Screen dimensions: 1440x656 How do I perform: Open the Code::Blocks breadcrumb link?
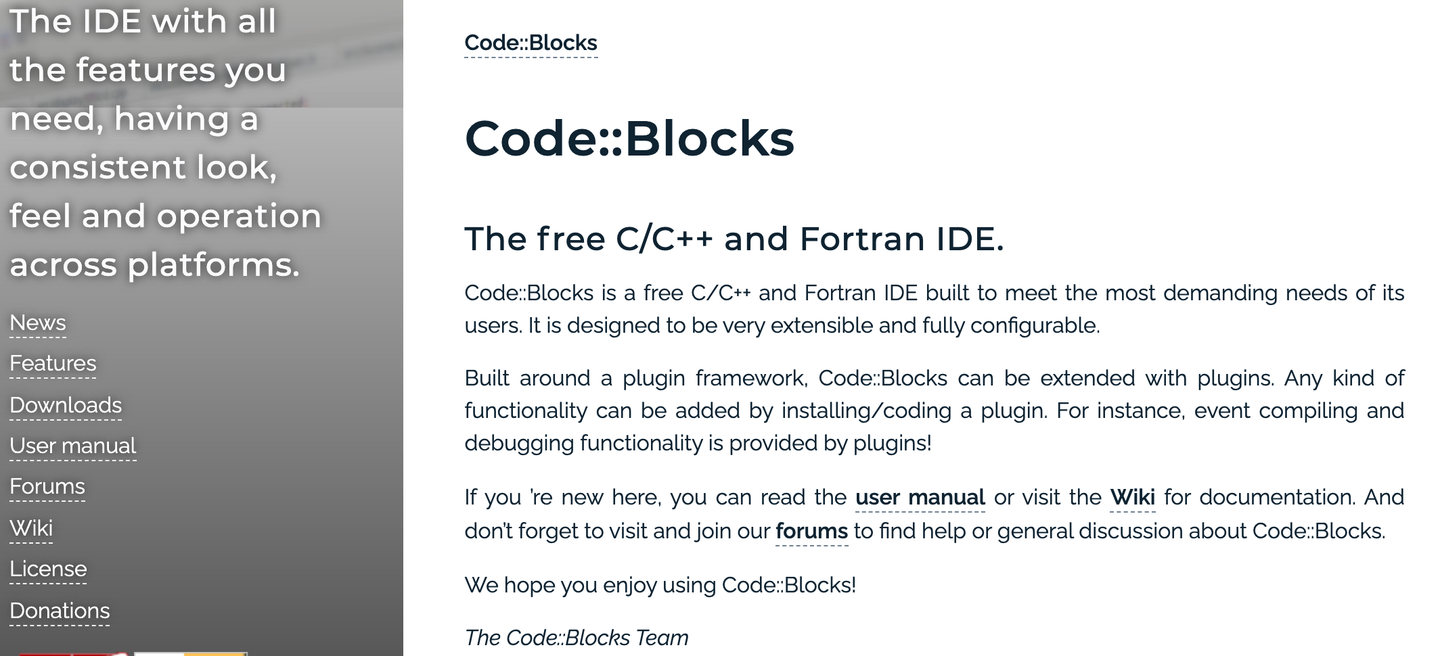click(530, 43)
